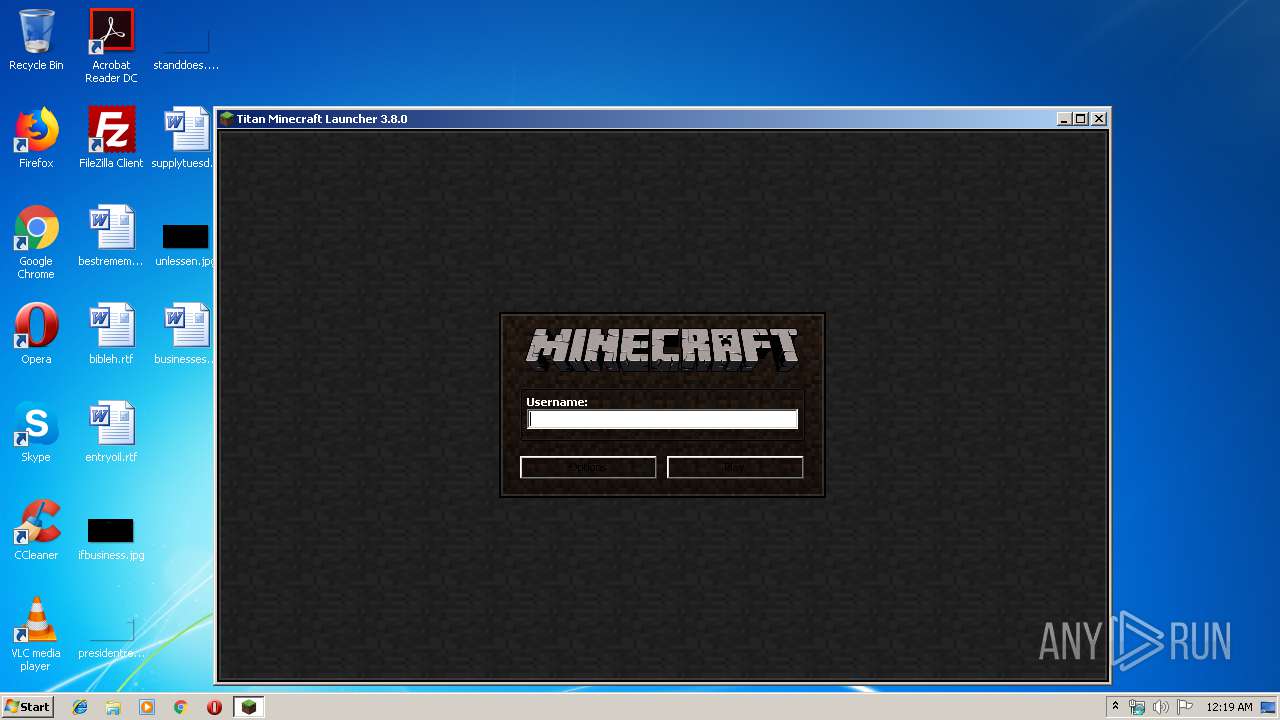Maximize the Titan Minecraft Launcher window
Screen dimensions: 1280x720
[1081, 118]
